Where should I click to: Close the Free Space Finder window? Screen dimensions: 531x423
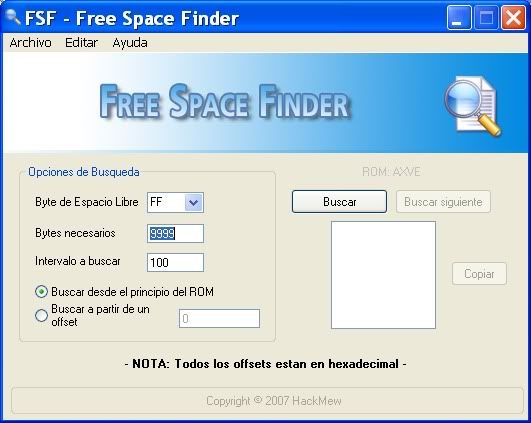[513, 17]
